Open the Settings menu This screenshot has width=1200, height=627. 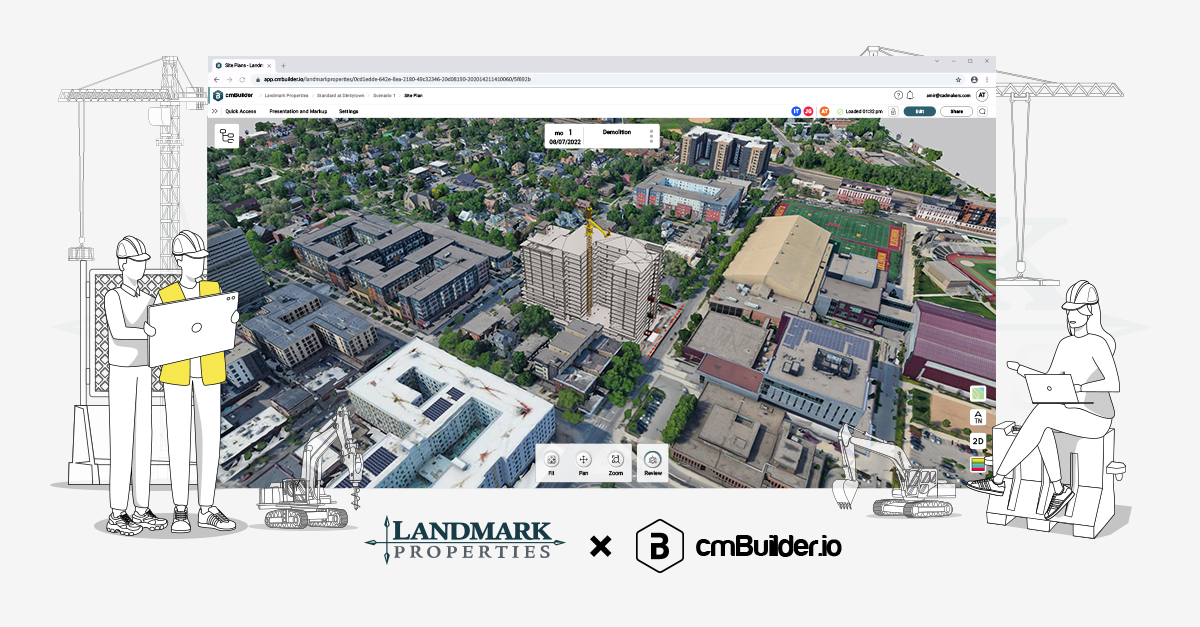tap(348, 112)
